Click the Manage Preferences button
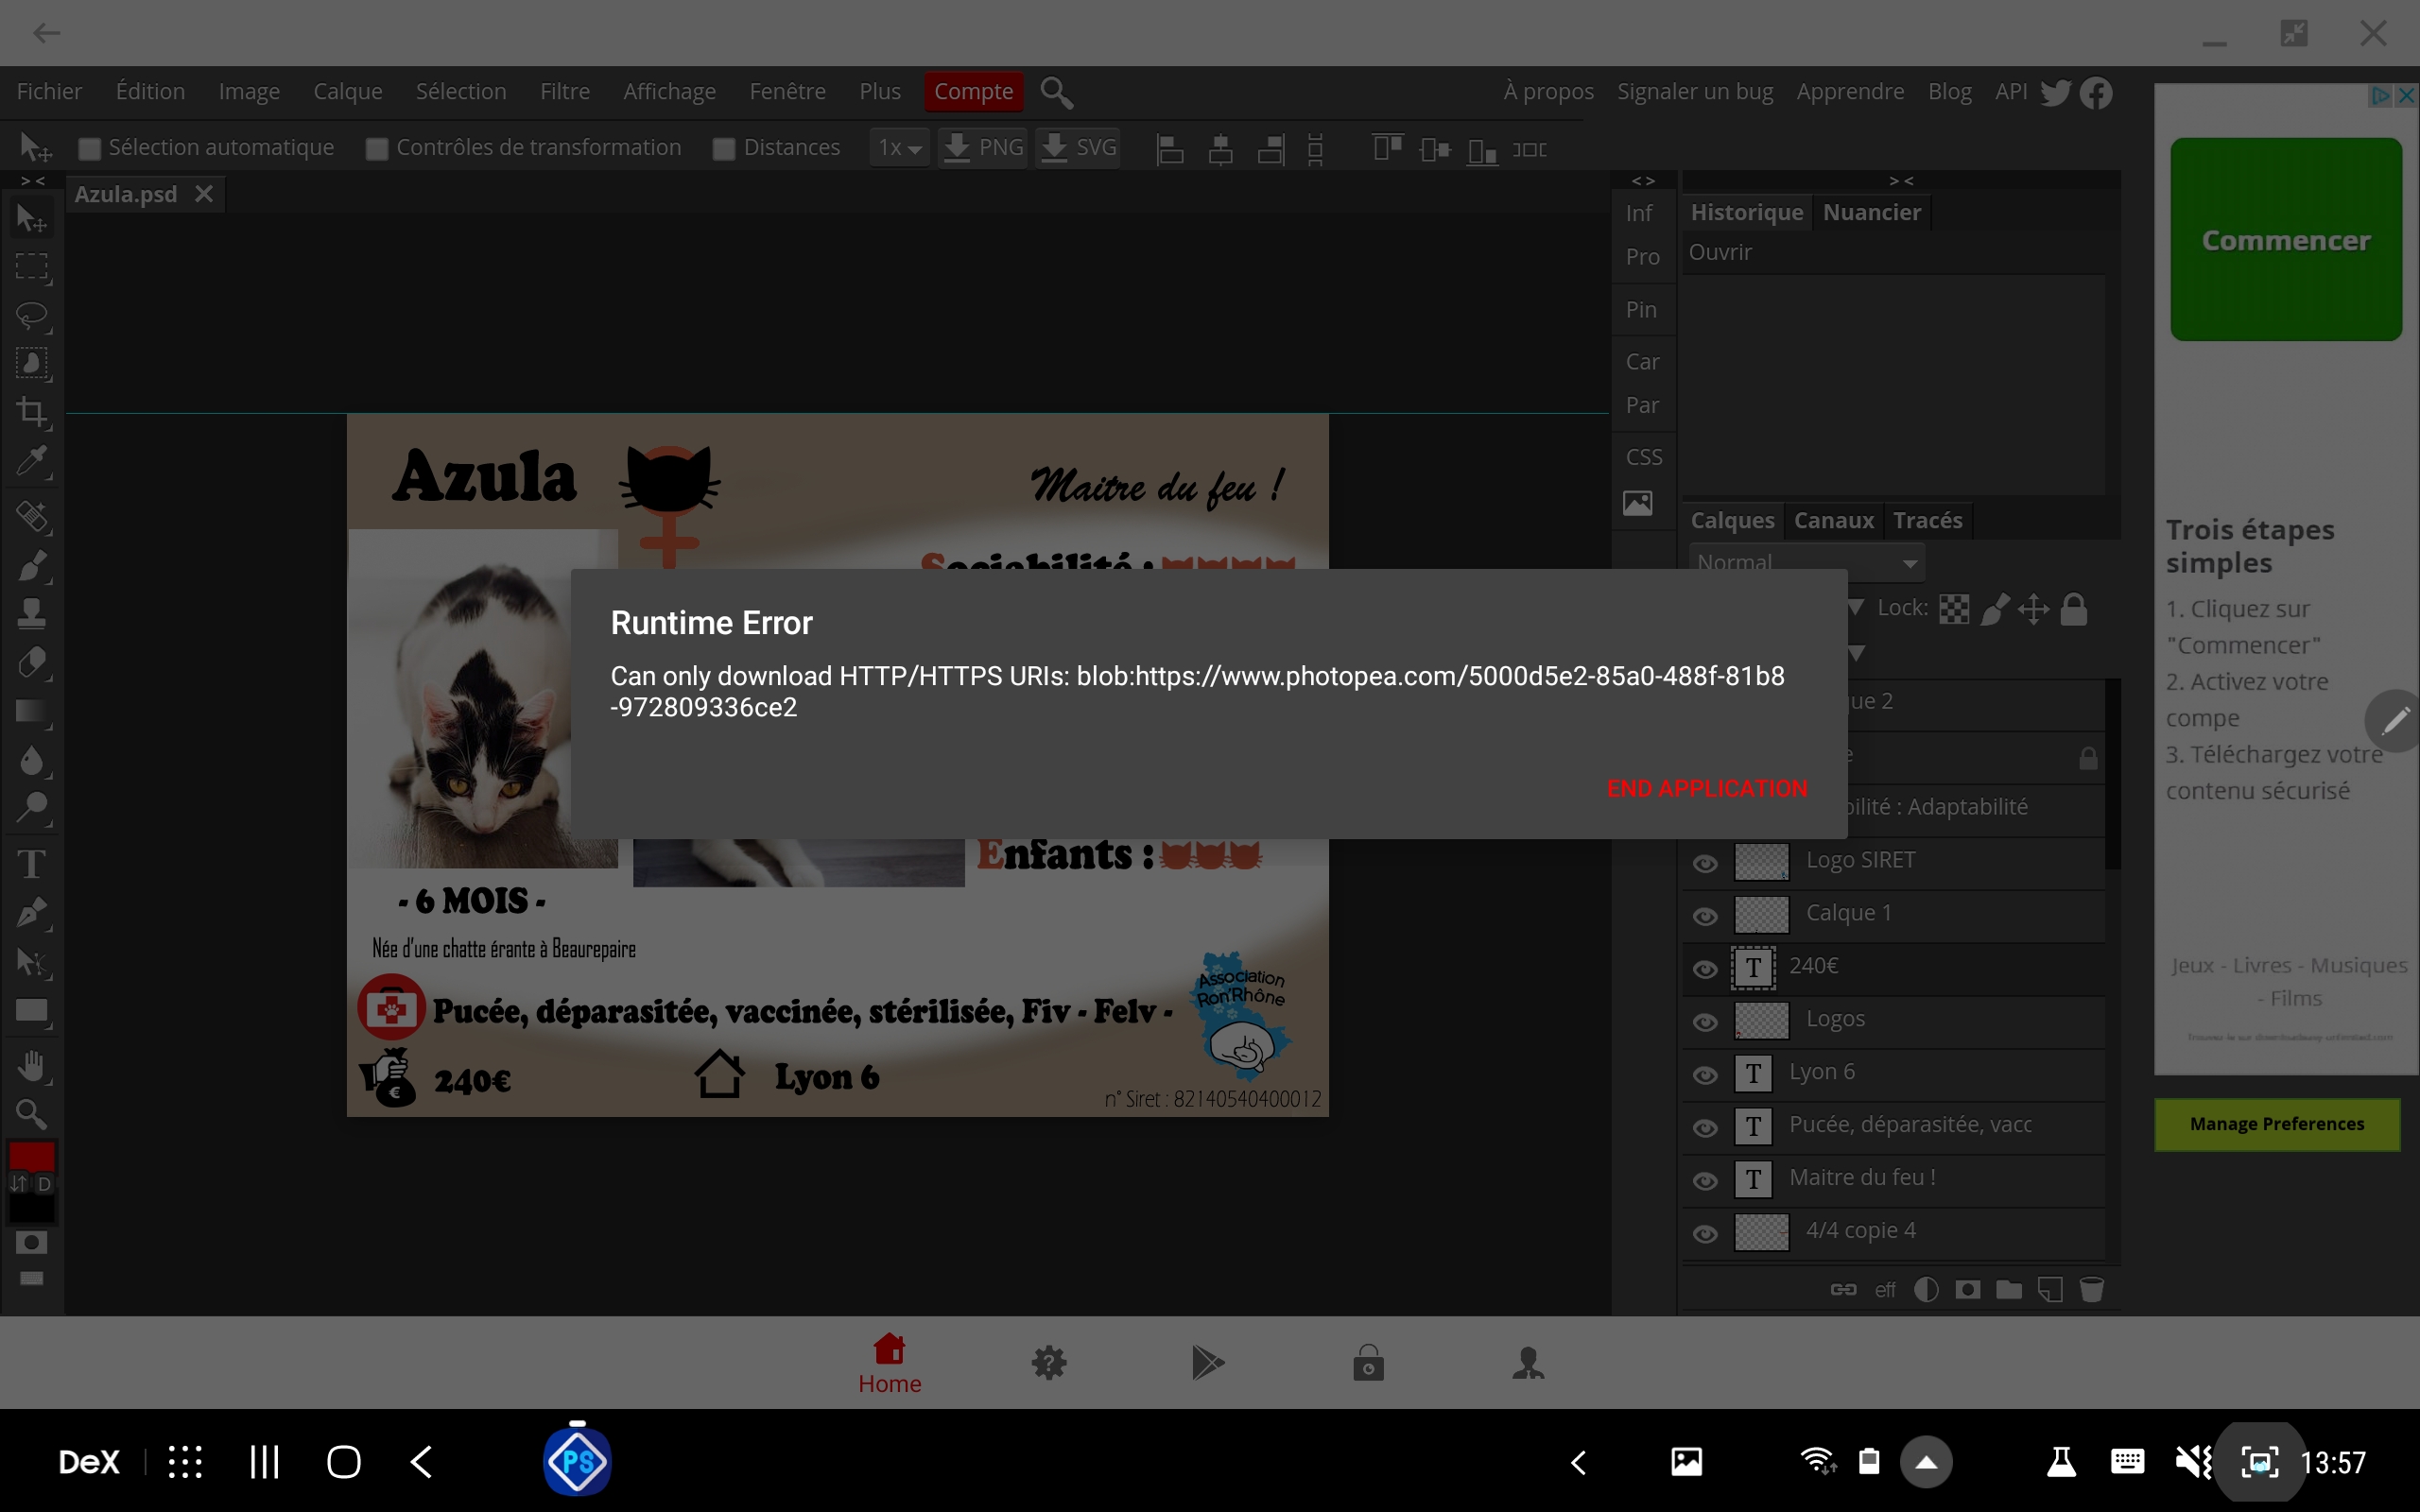Viewport: 2420px width, 1512px height. (x=2276, y=1124)
